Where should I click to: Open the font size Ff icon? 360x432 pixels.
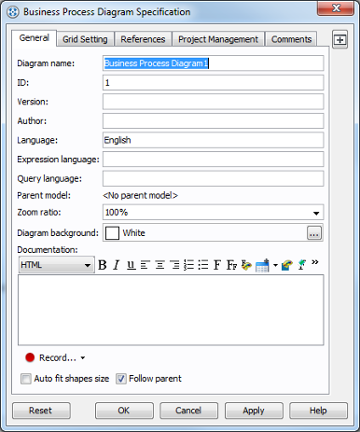point(232,265)
